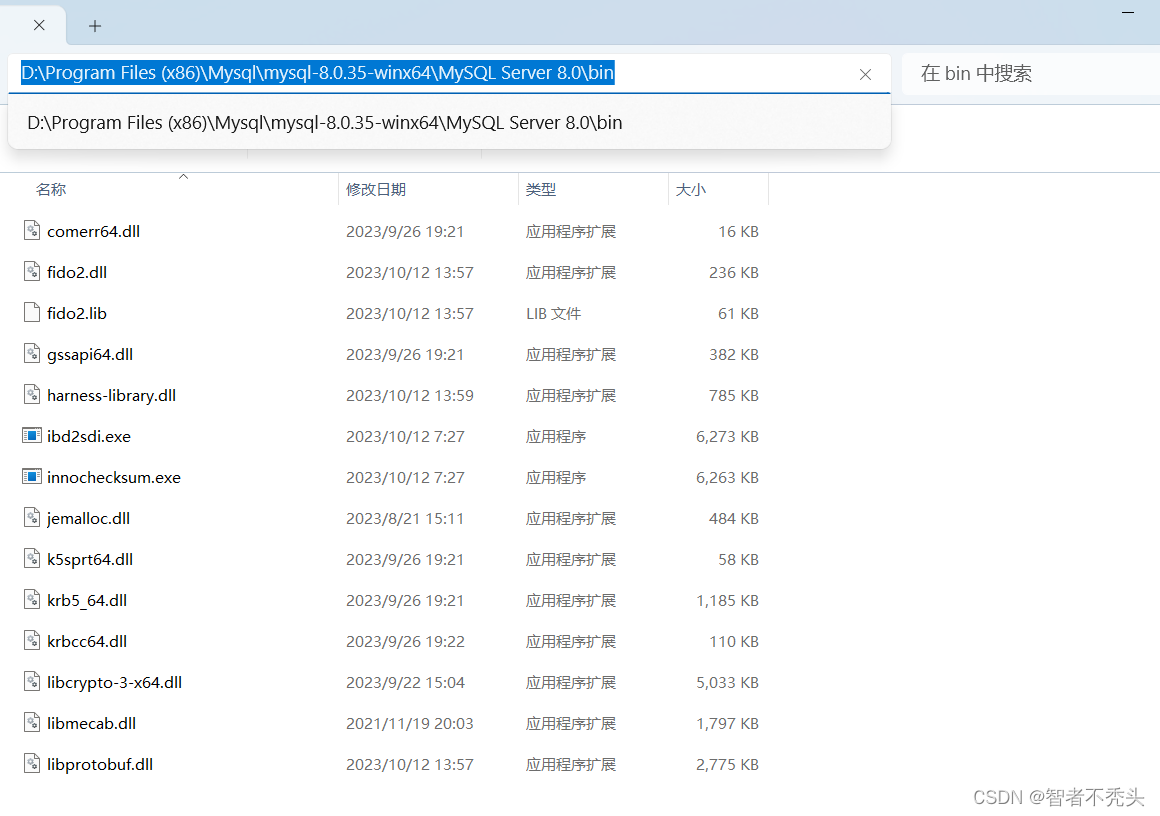Minimize the Explorer window
This screenshot has width=1160, height=816.
click(1127, 13)
